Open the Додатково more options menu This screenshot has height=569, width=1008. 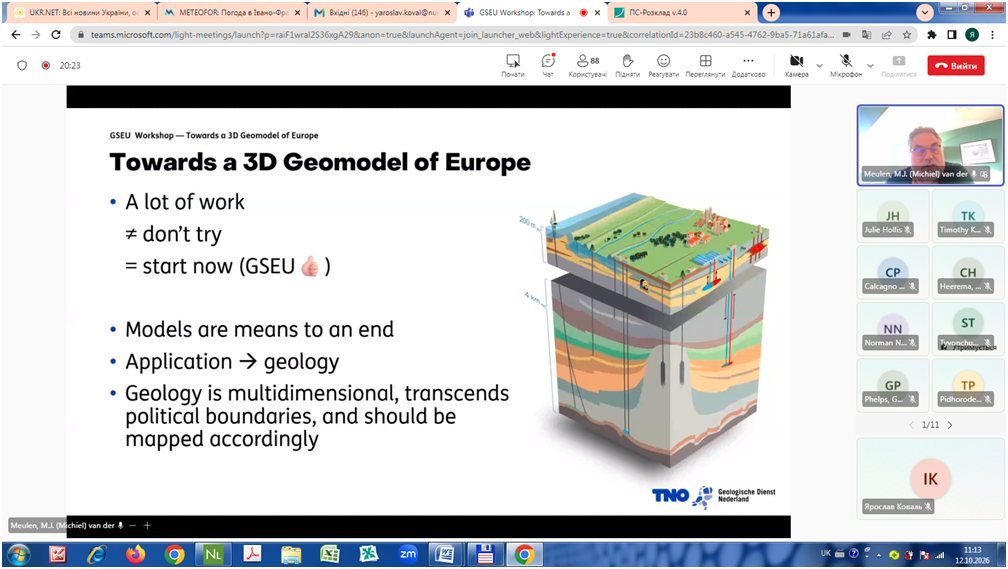[x=748, y=66]
